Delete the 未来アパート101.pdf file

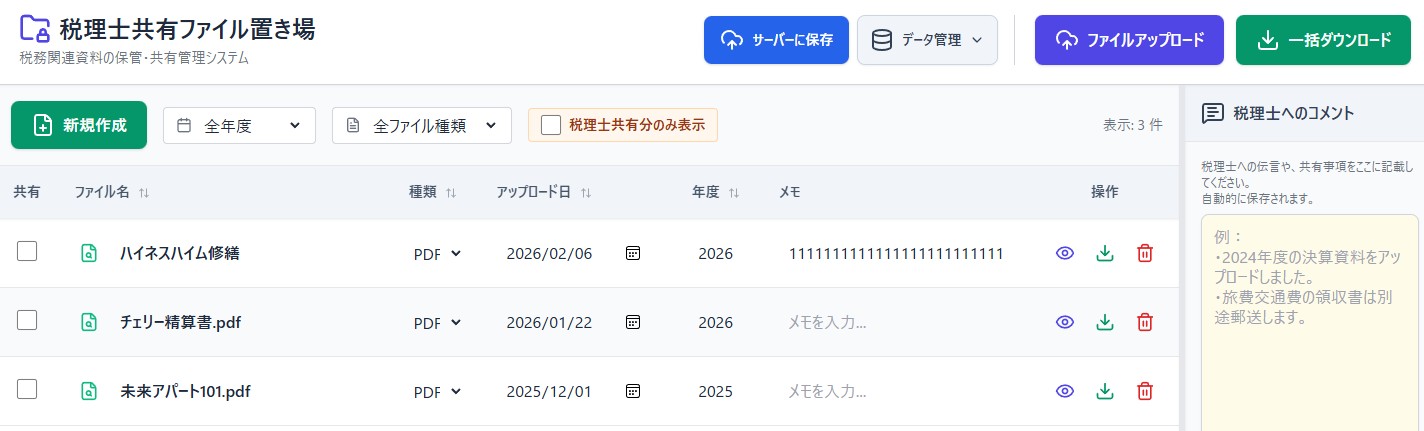click(1145, 391)
